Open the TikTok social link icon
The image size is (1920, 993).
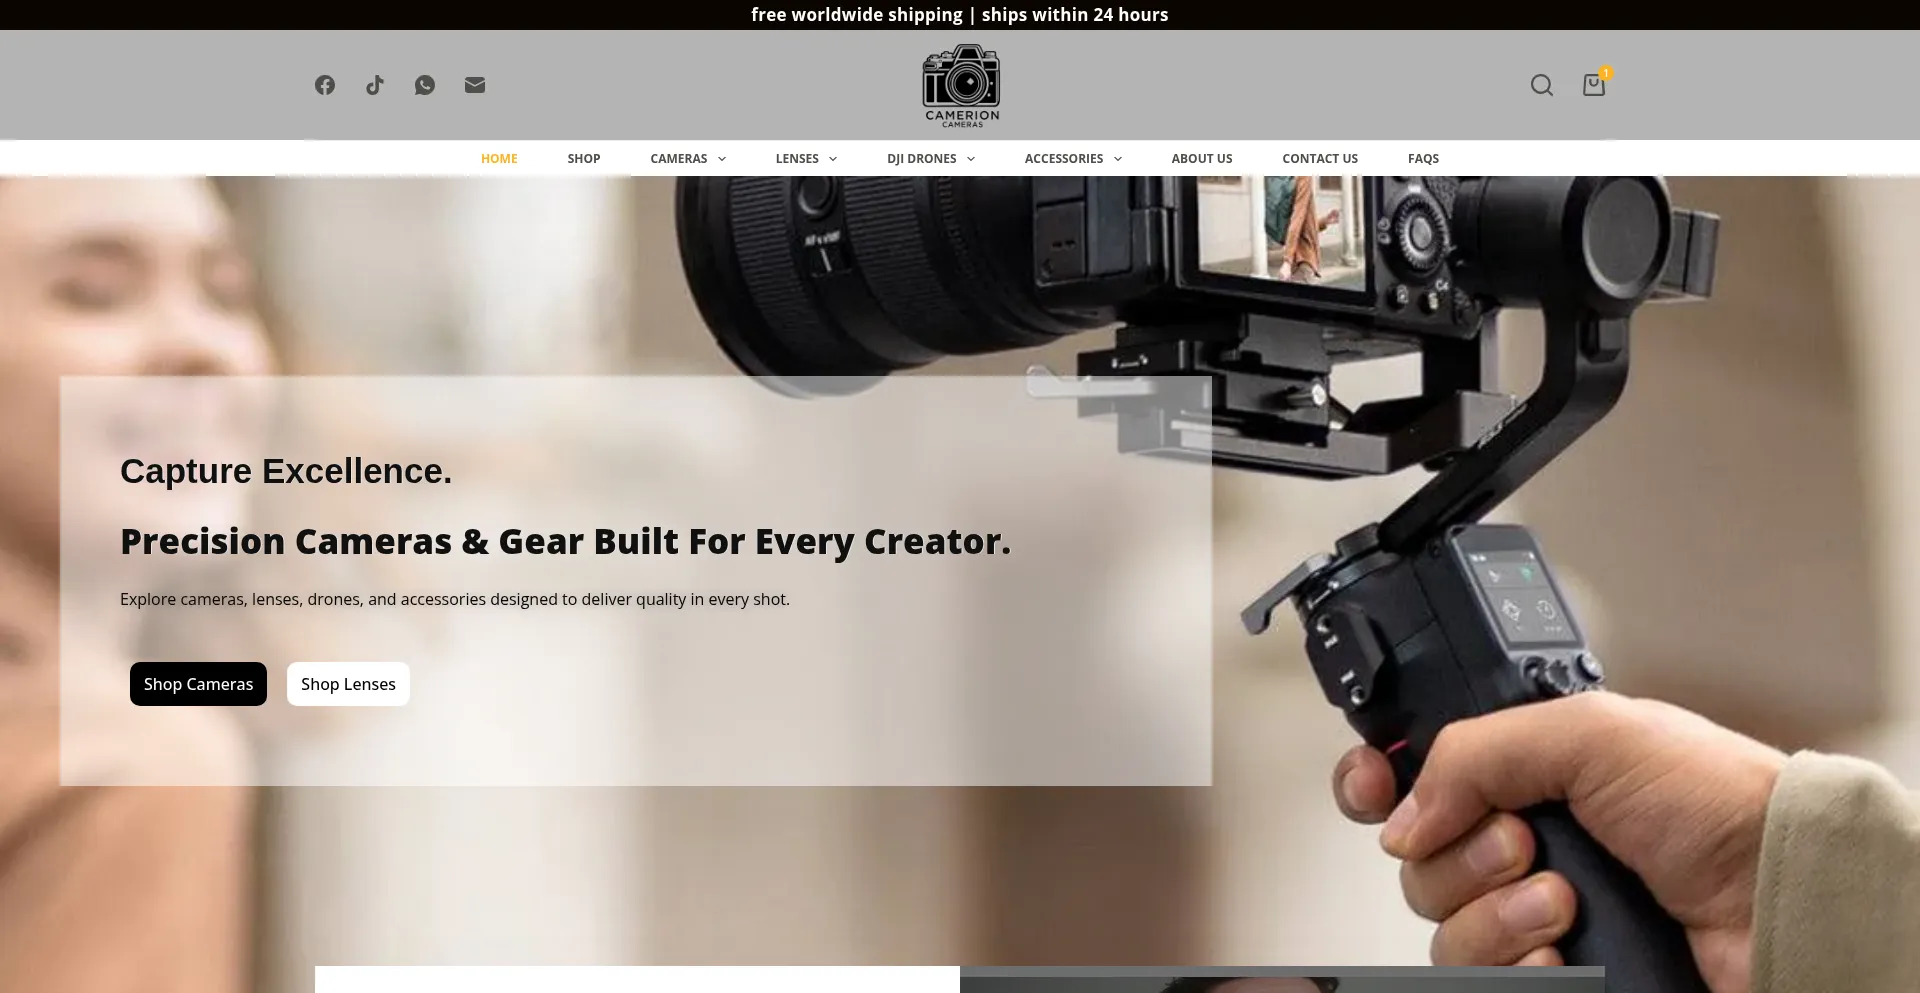(x=375, y=85)
